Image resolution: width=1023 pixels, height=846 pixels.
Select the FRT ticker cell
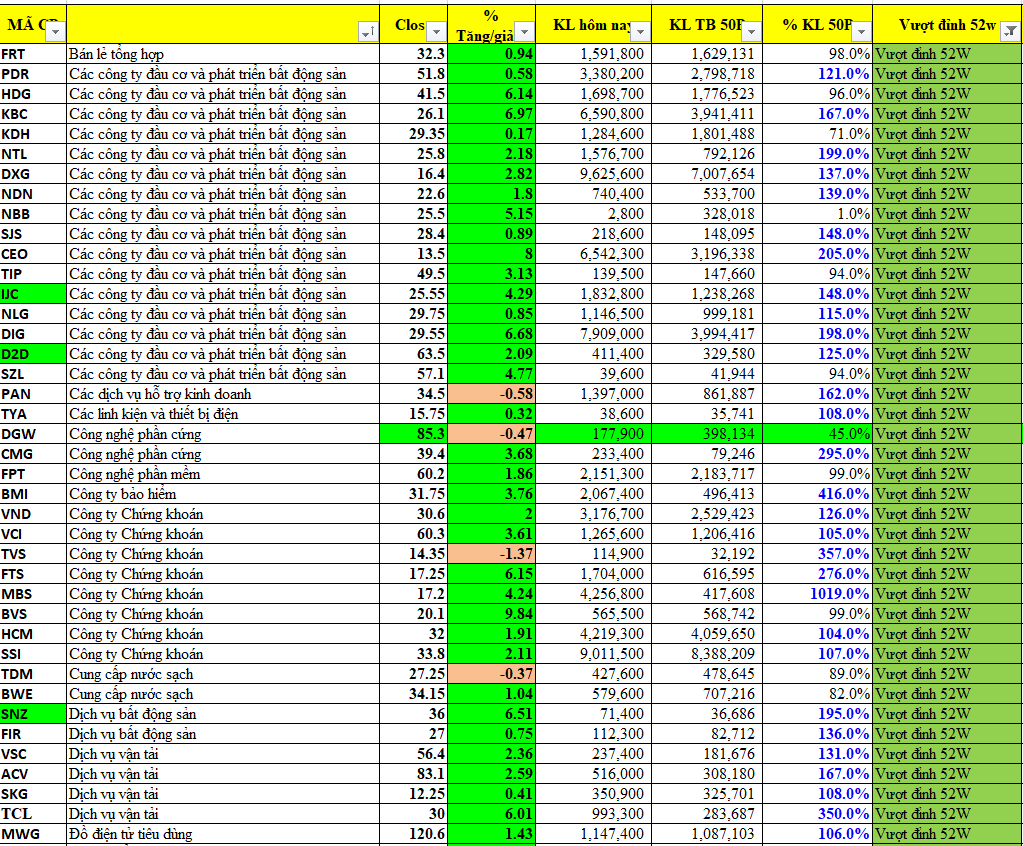[x=33, y=54]
